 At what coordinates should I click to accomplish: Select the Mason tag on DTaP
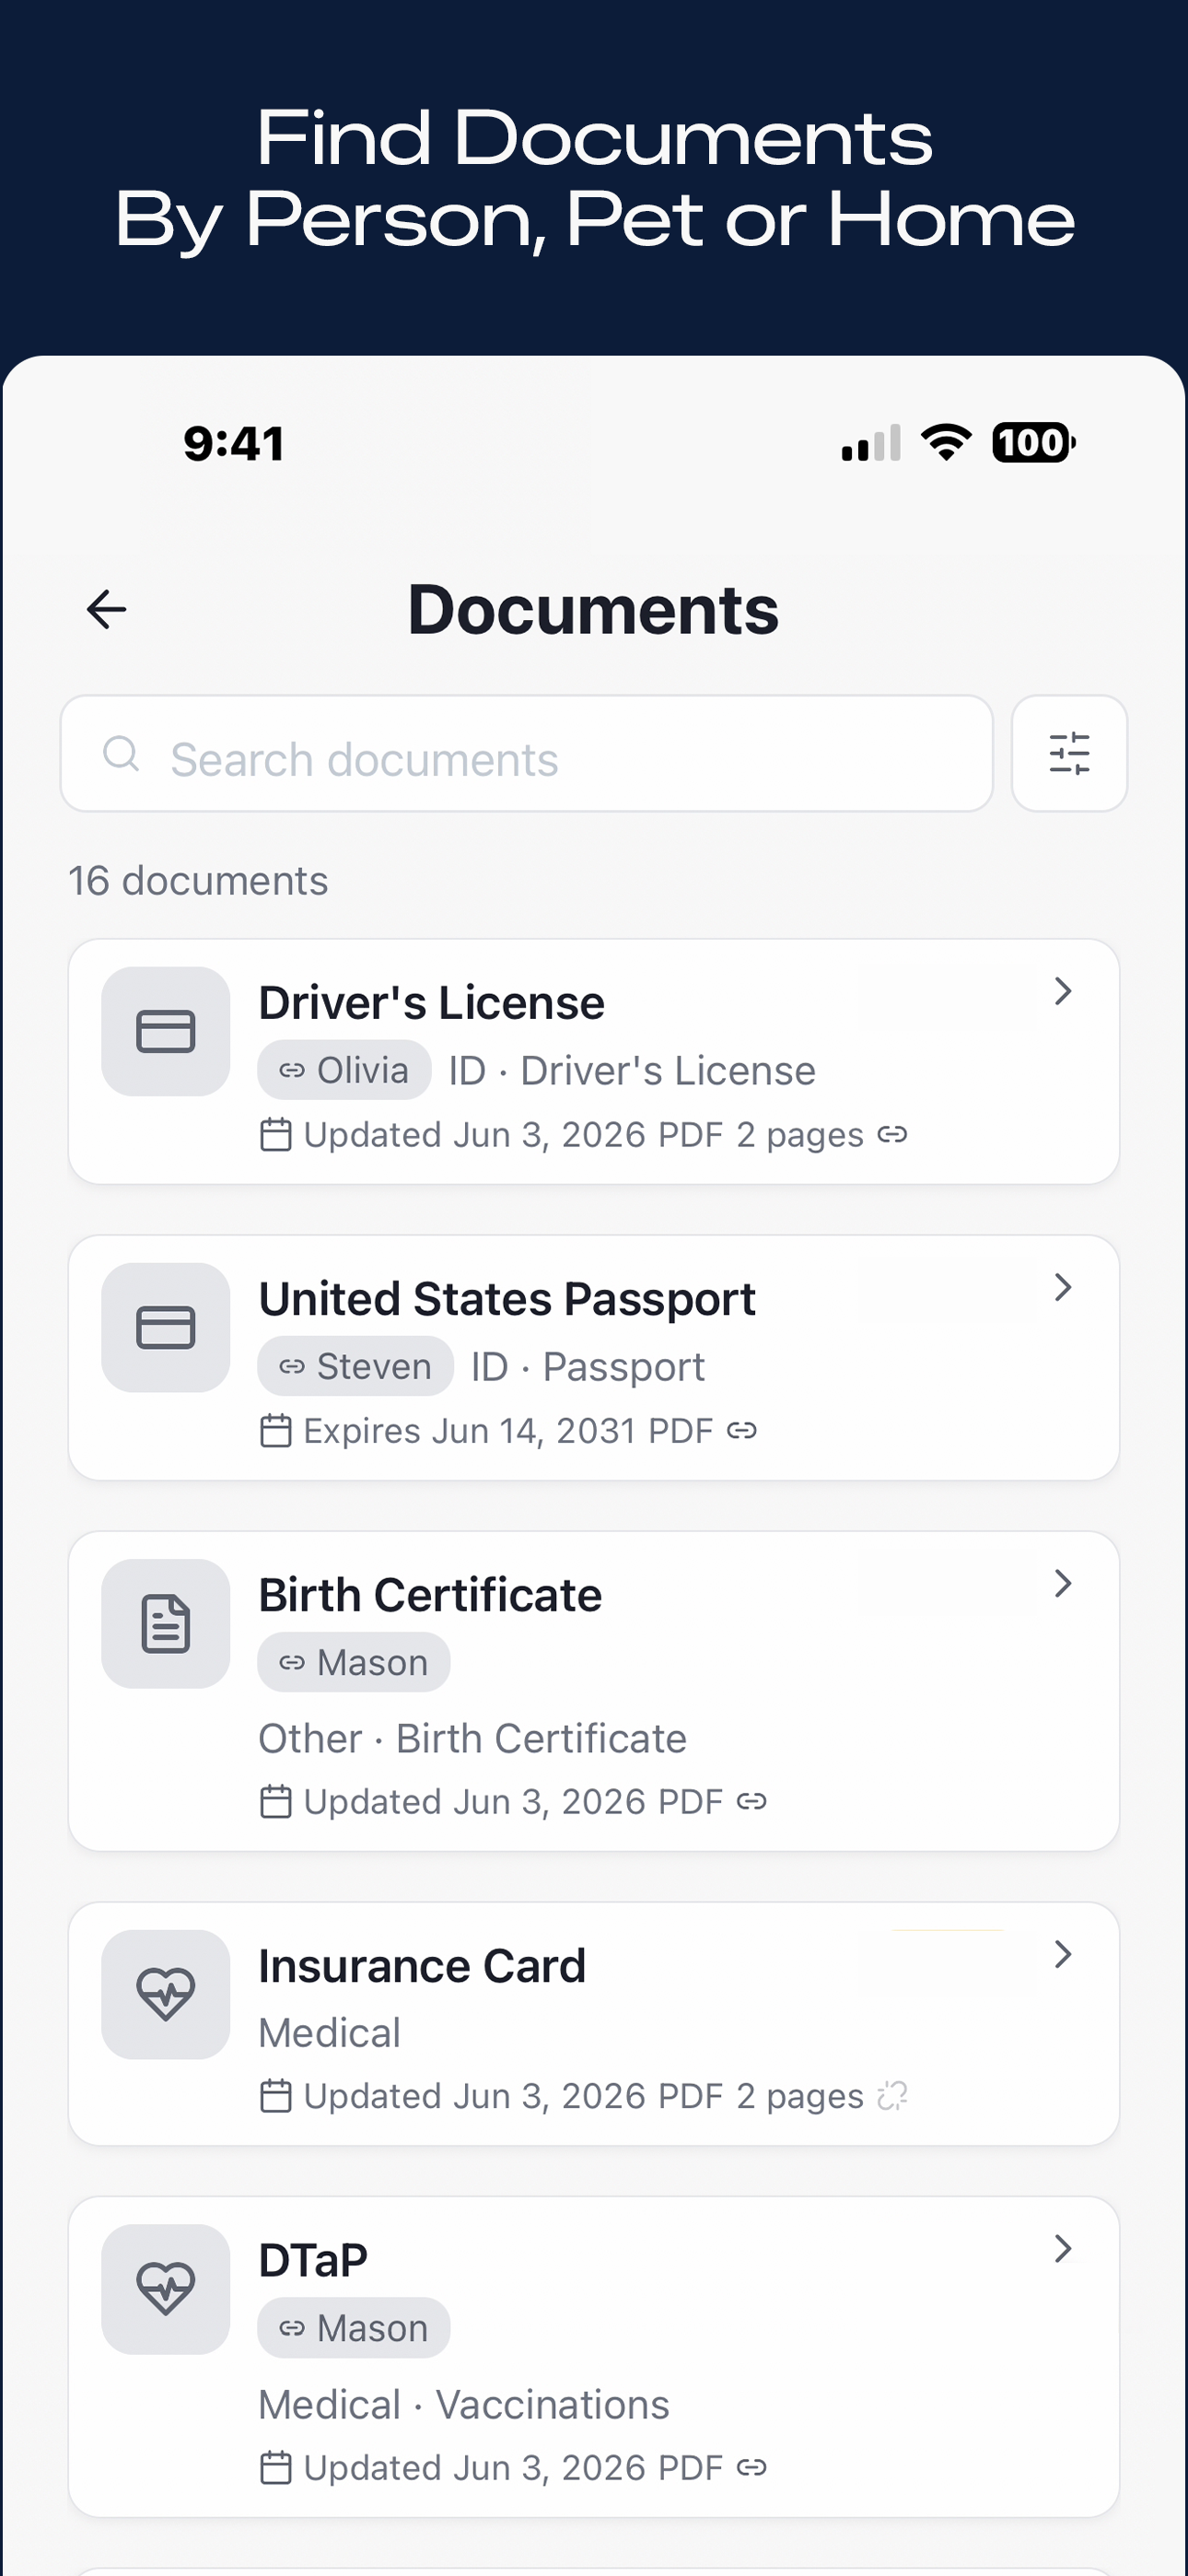click(353, 2328)
